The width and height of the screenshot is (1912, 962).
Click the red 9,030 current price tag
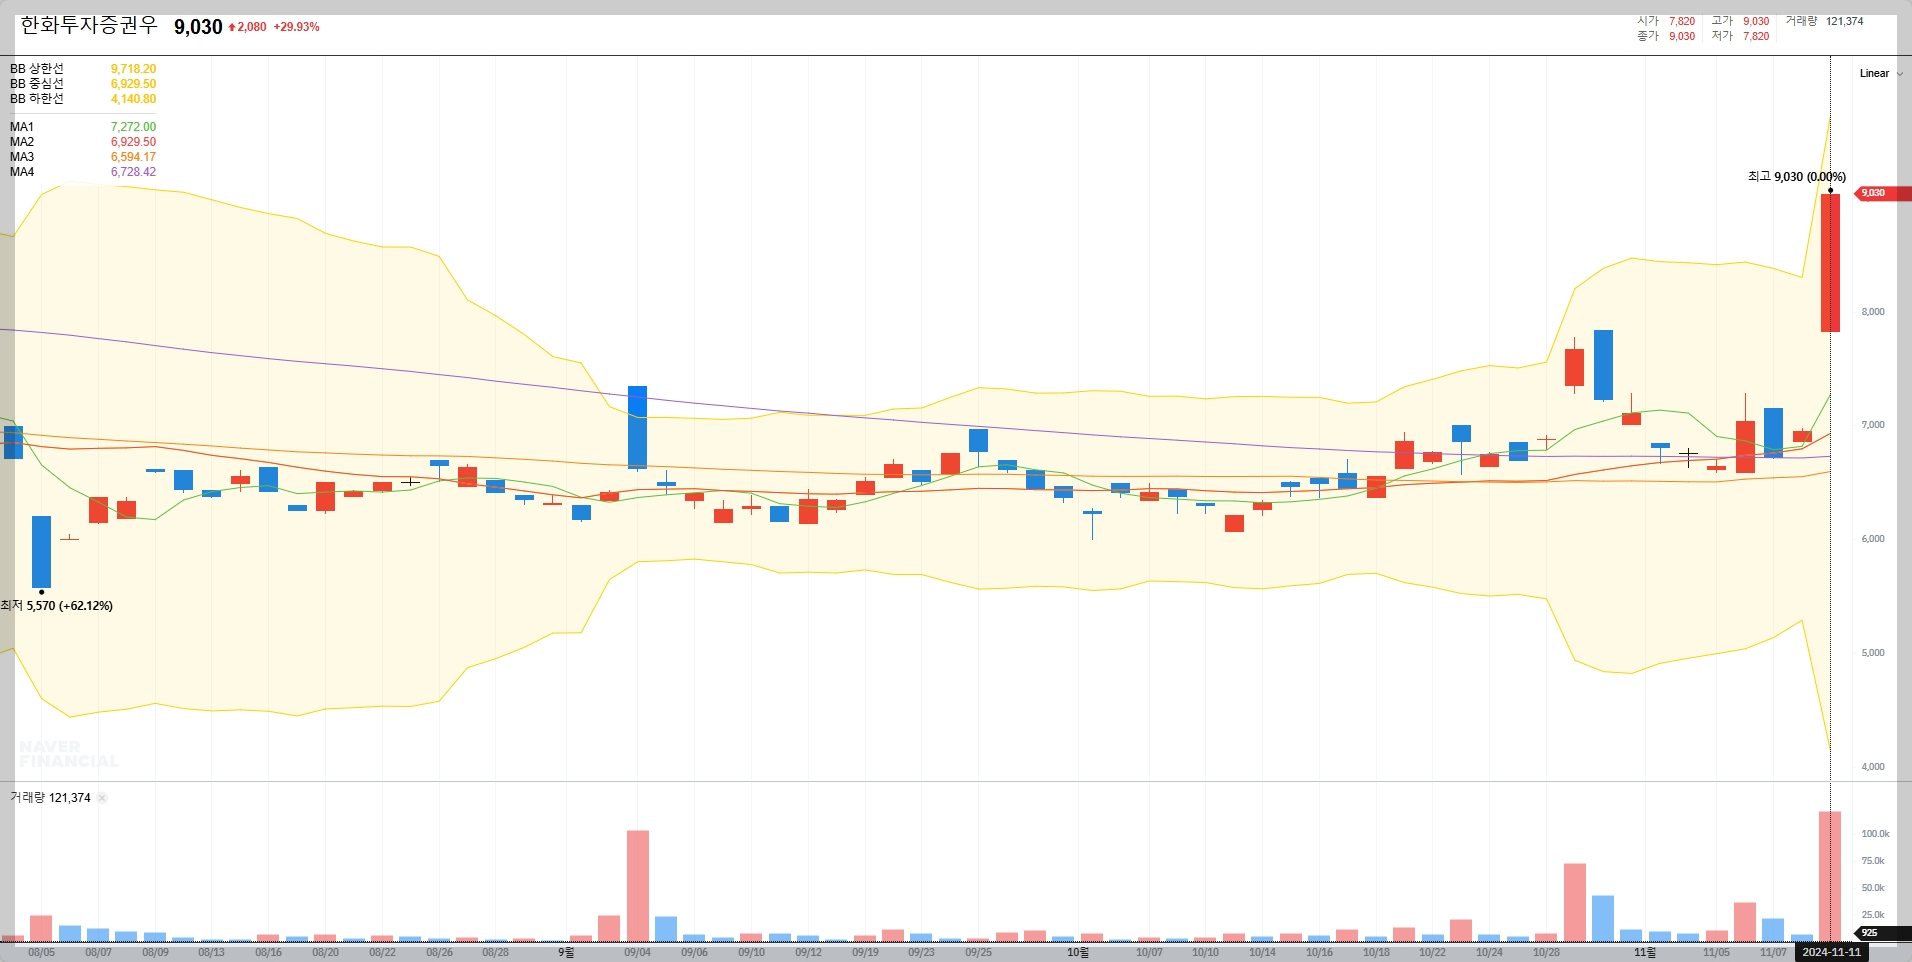point(1883,193)
